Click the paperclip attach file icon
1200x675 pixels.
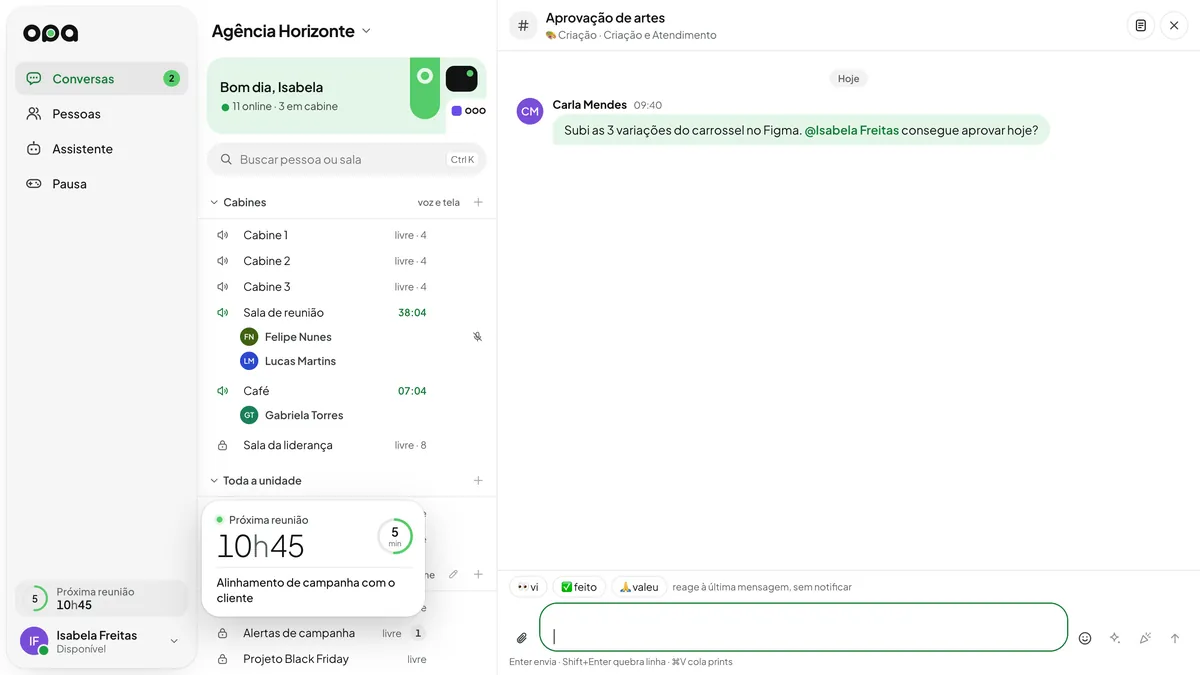click(x=521, y=638)
